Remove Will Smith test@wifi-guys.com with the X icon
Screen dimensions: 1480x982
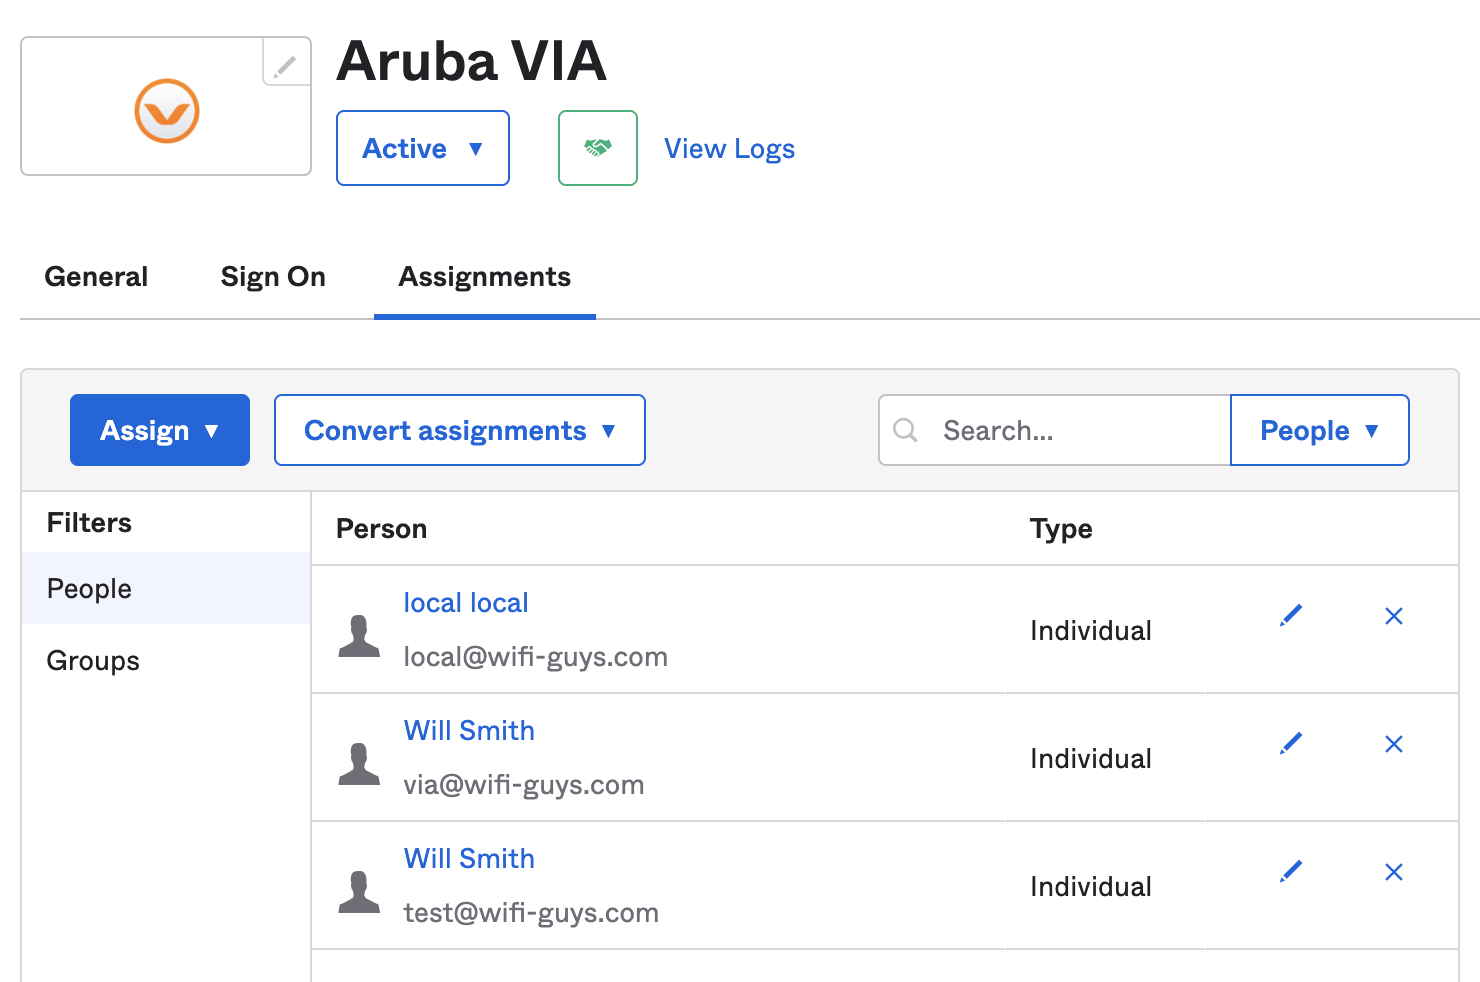[1393, 872]
